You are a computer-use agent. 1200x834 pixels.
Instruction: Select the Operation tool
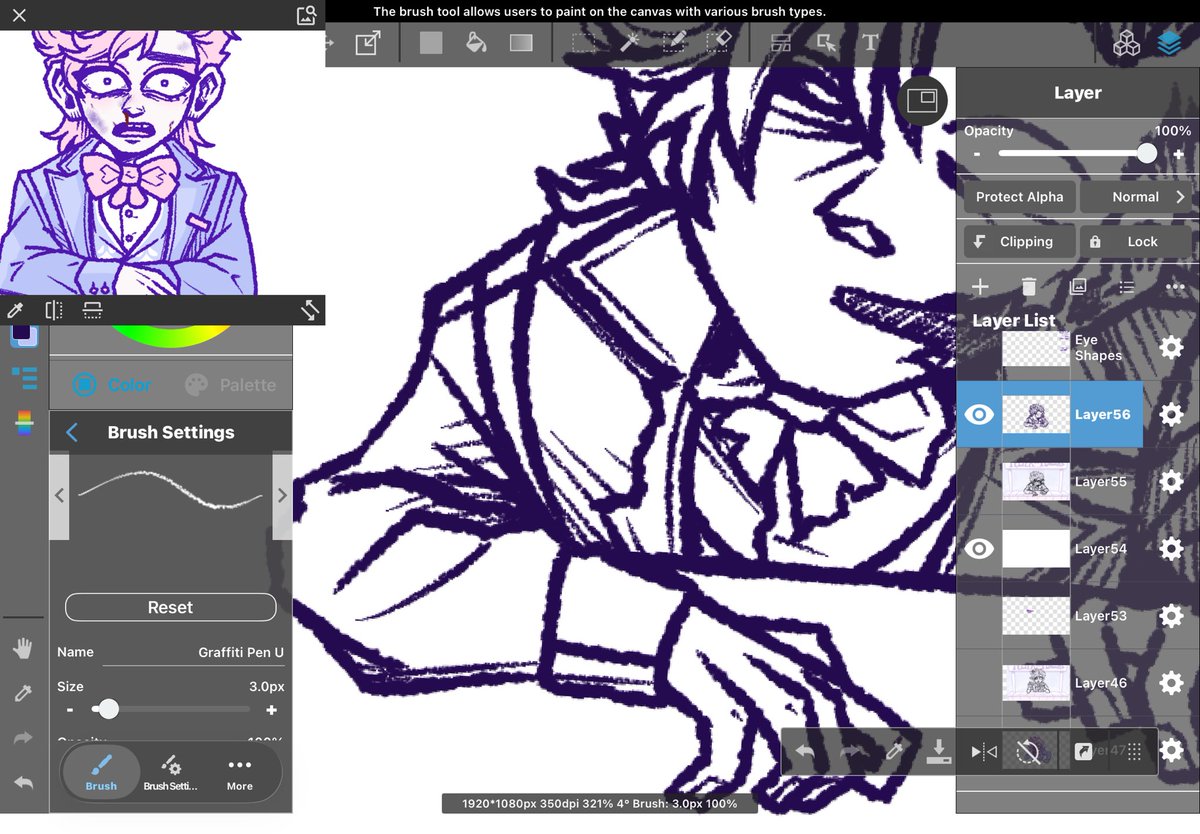(826, 43)
